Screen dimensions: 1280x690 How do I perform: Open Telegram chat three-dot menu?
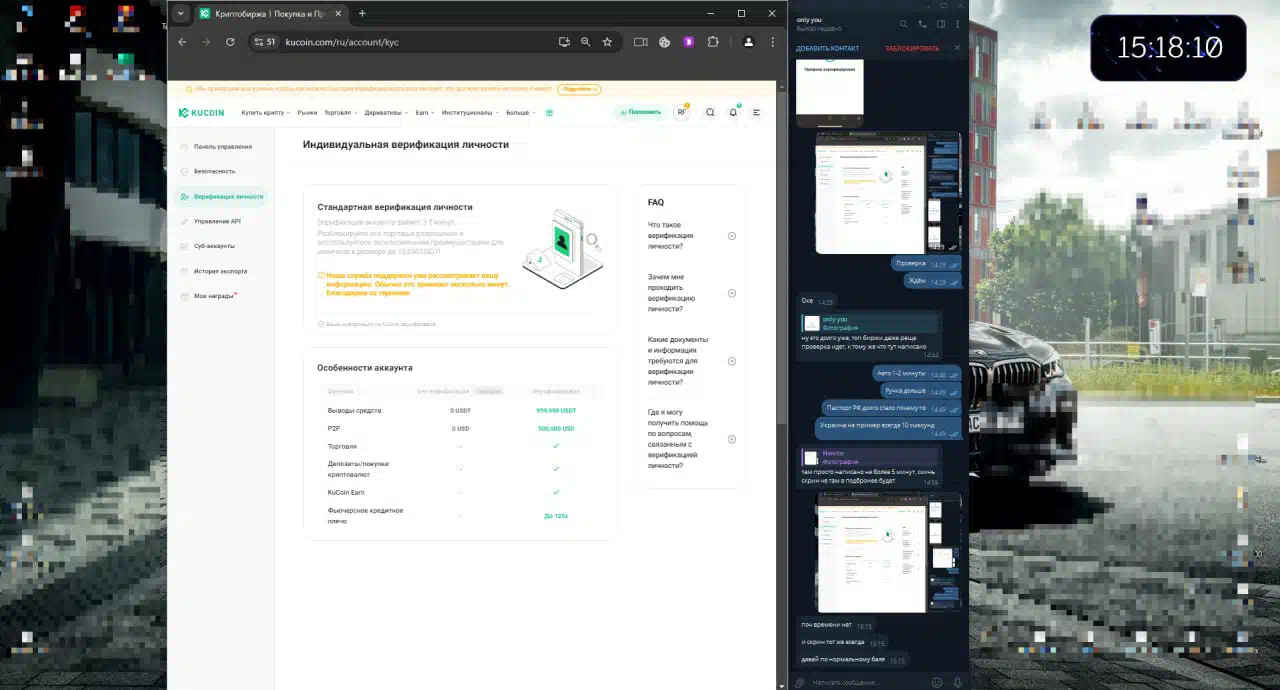coord(957,24)
